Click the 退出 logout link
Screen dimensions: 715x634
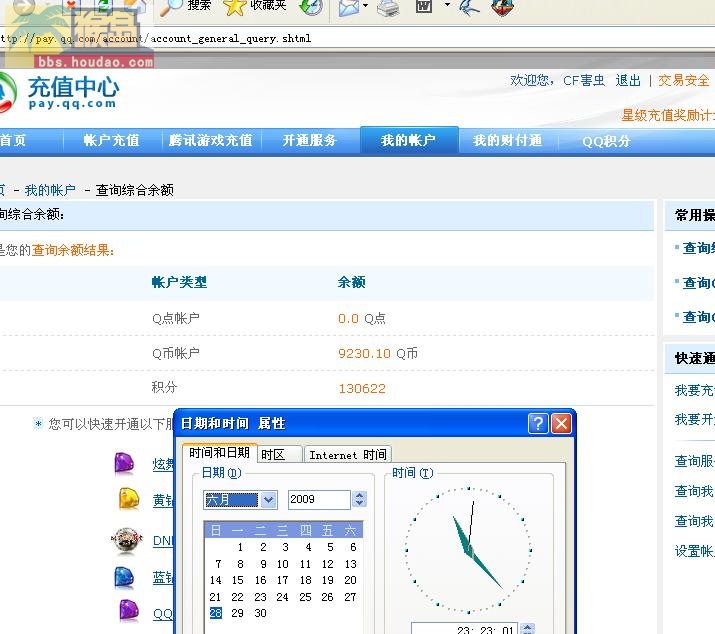[628, 81]
